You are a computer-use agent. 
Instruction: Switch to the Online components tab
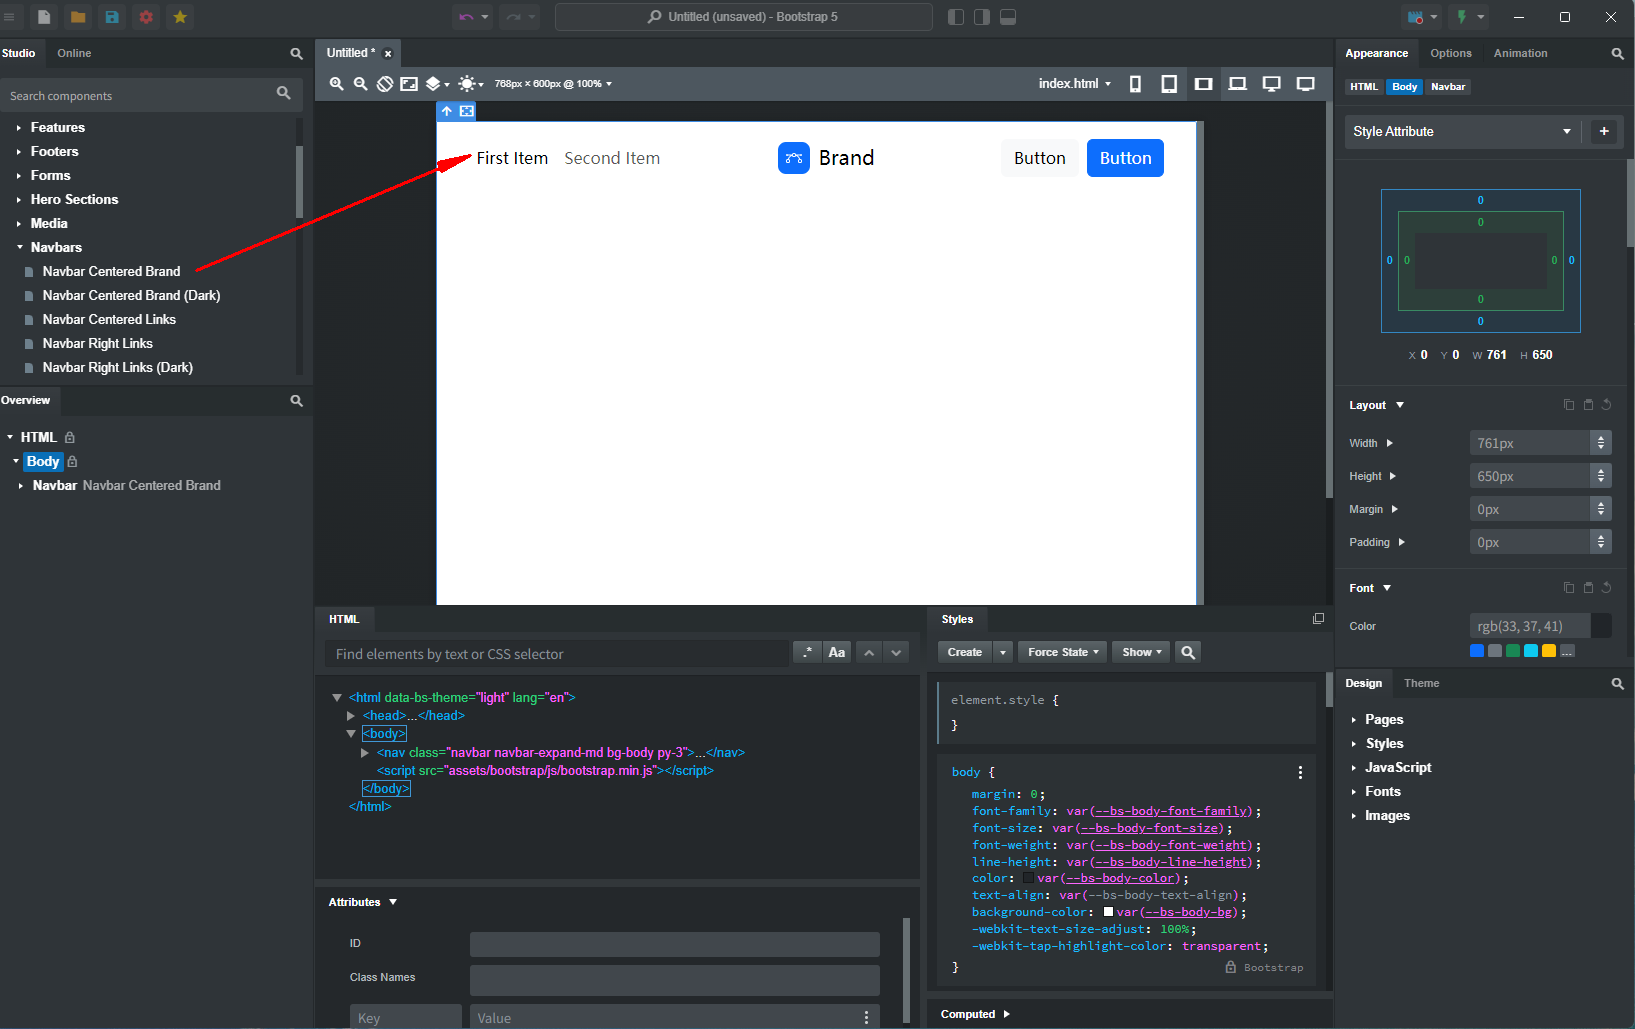pyautogui.click(x=74, y=53)
